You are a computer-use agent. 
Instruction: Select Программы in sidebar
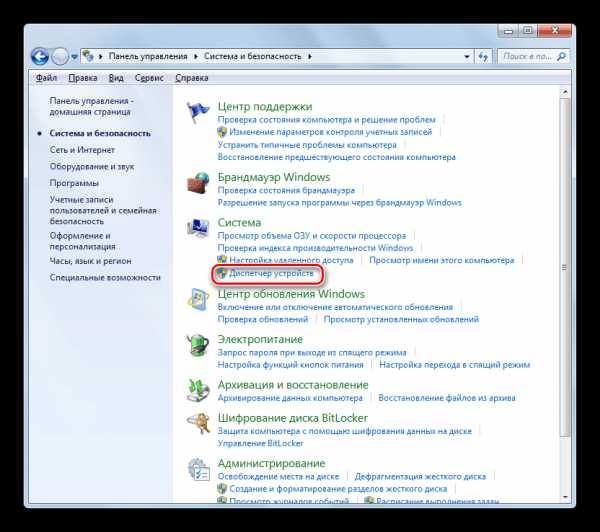pos(74,183)
